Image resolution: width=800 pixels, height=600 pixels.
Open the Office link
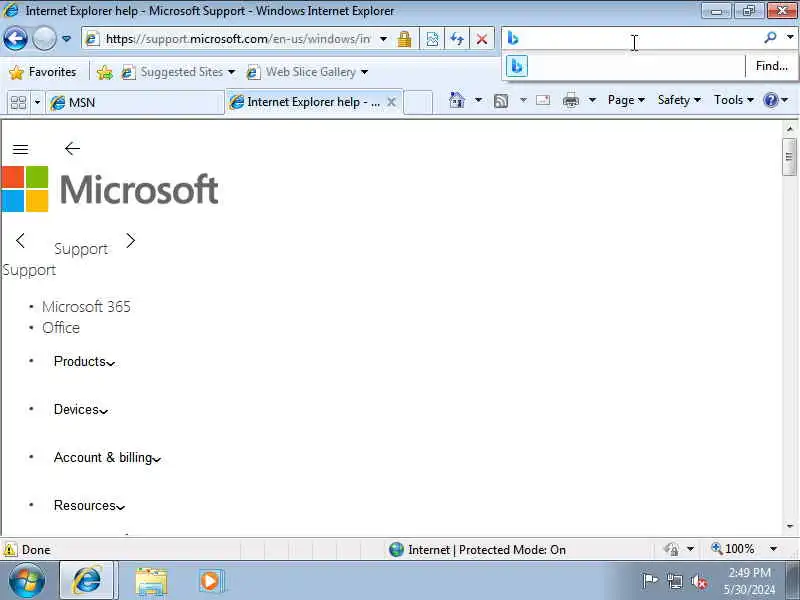(x=61, y=328)
